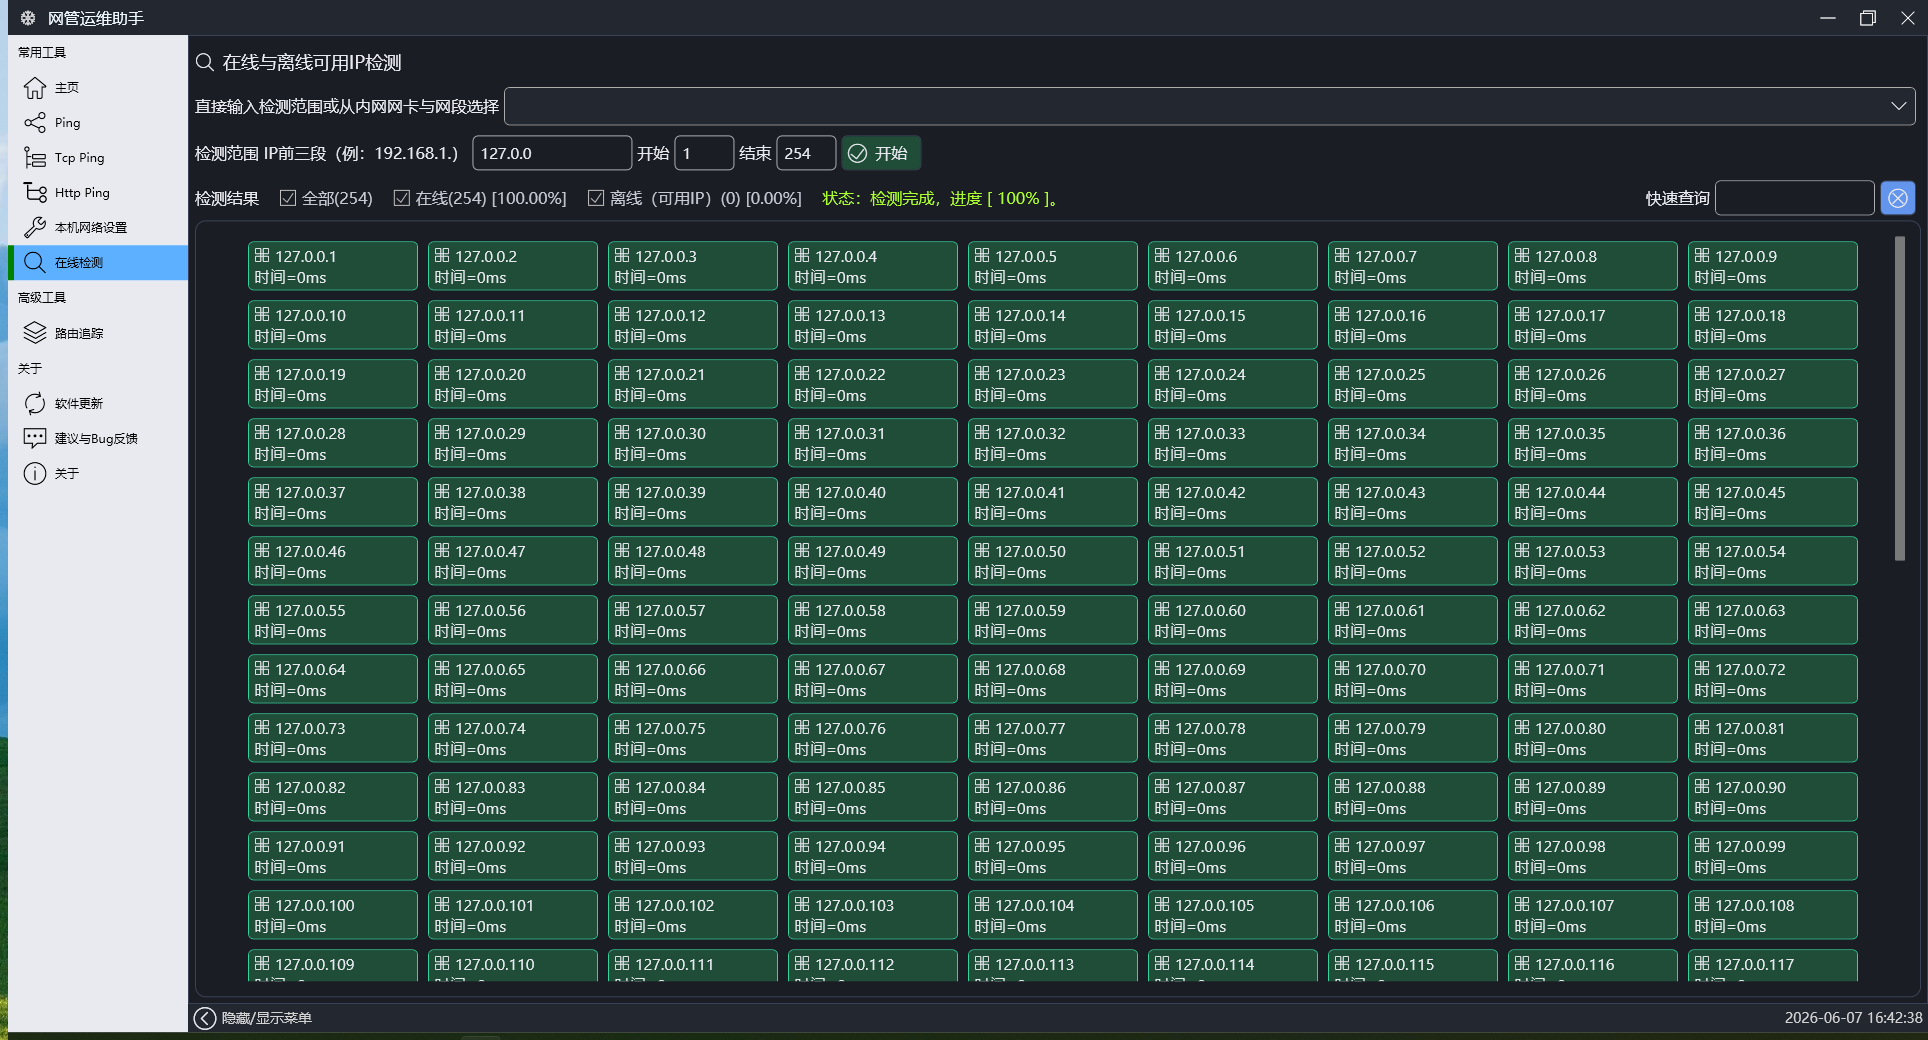Select the 在线检测 entry
The width and height of the screenshot is (1928, 1040).
[x=98, y=263]
